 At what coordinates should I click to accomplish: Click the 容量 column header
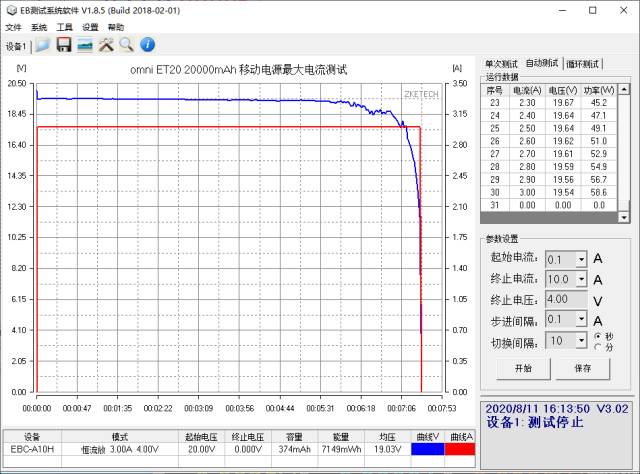coord(294,436)
